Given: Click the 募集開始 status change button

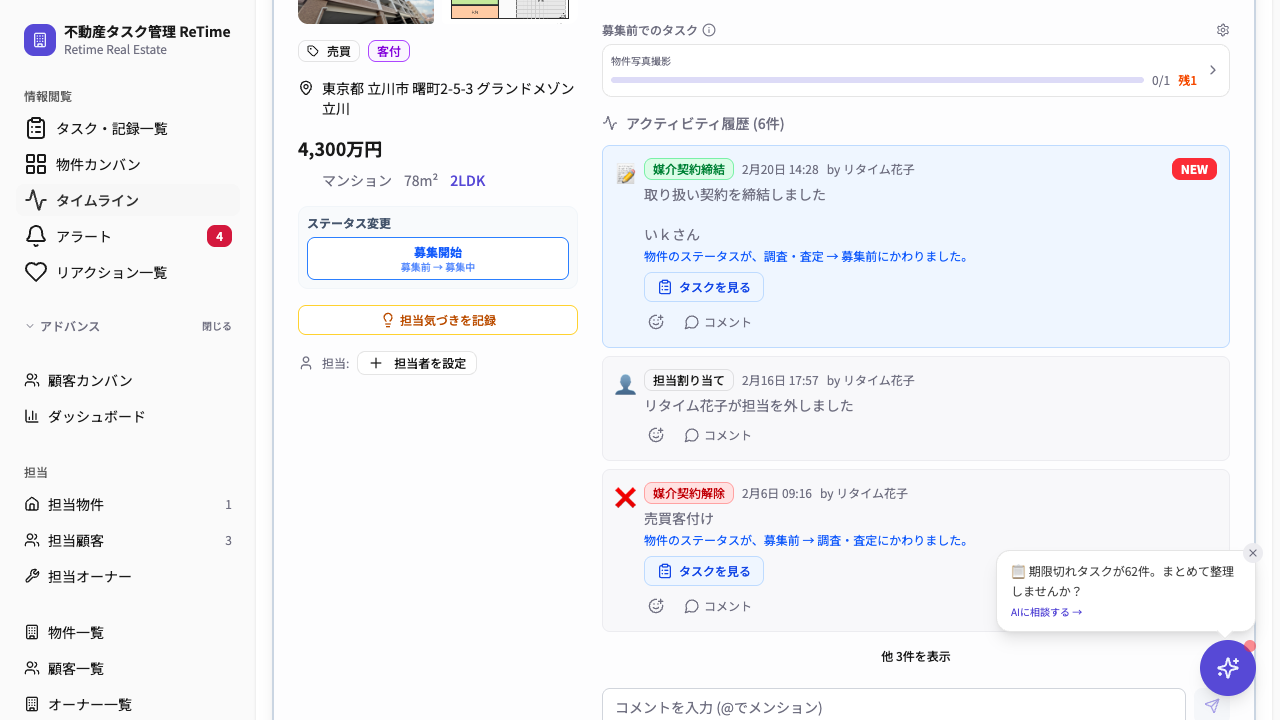Looking at the screenshot, I should tap(438, 258).
